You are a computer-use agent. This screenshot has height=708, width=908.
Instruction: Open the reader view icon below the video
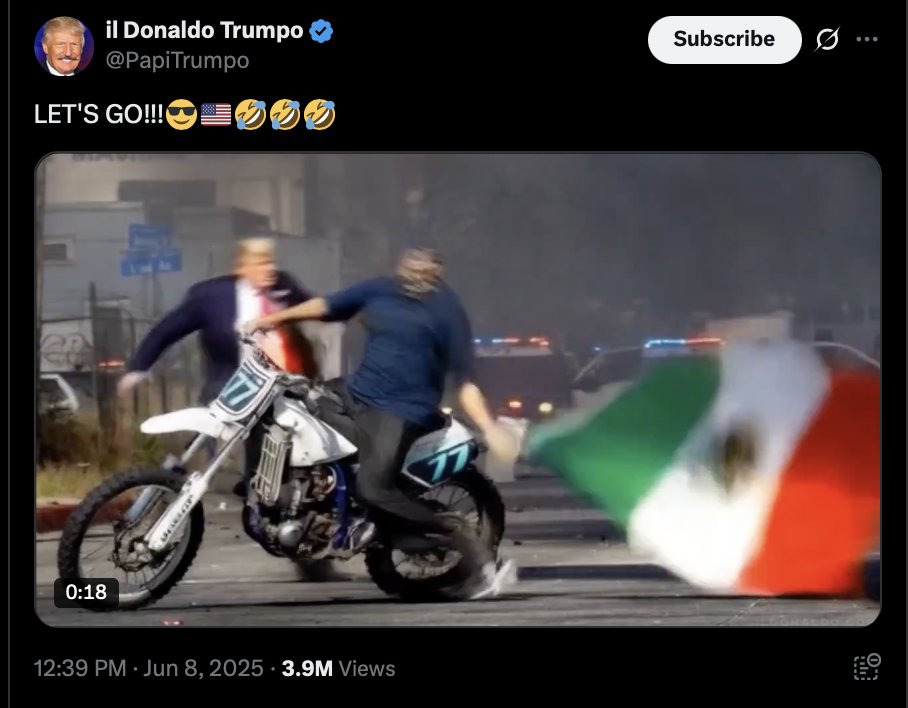coord(866,667)
